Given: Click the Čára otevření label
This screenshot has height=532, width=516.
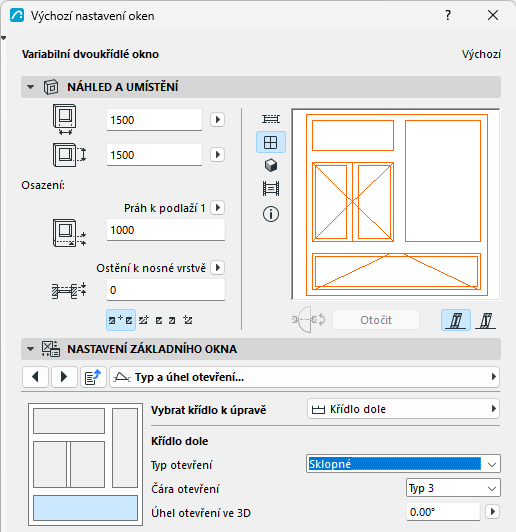Looking at the screenshot, I should coord(185,489).
